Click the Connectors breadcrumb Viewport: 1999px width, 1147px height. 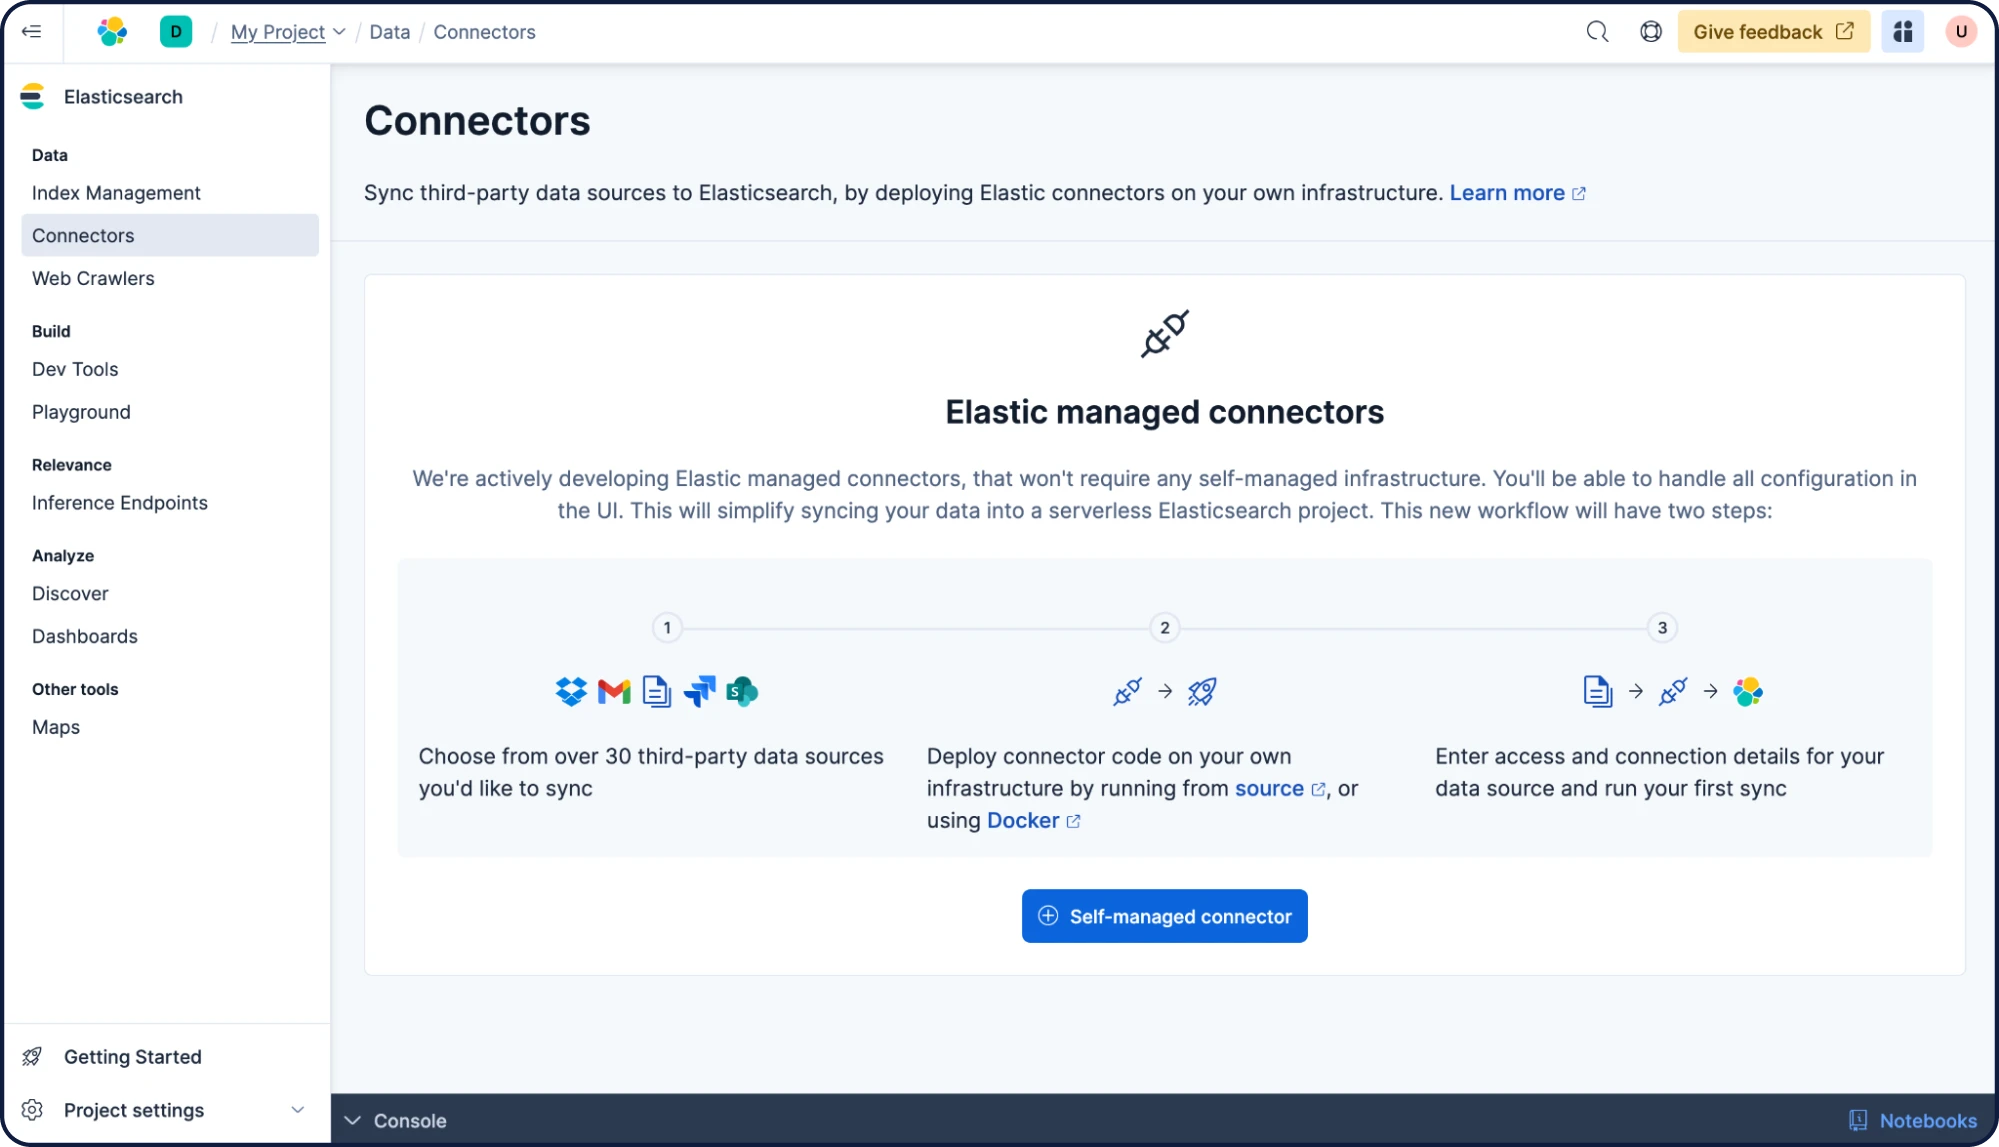pyautogui.click(x=484, y=32)
